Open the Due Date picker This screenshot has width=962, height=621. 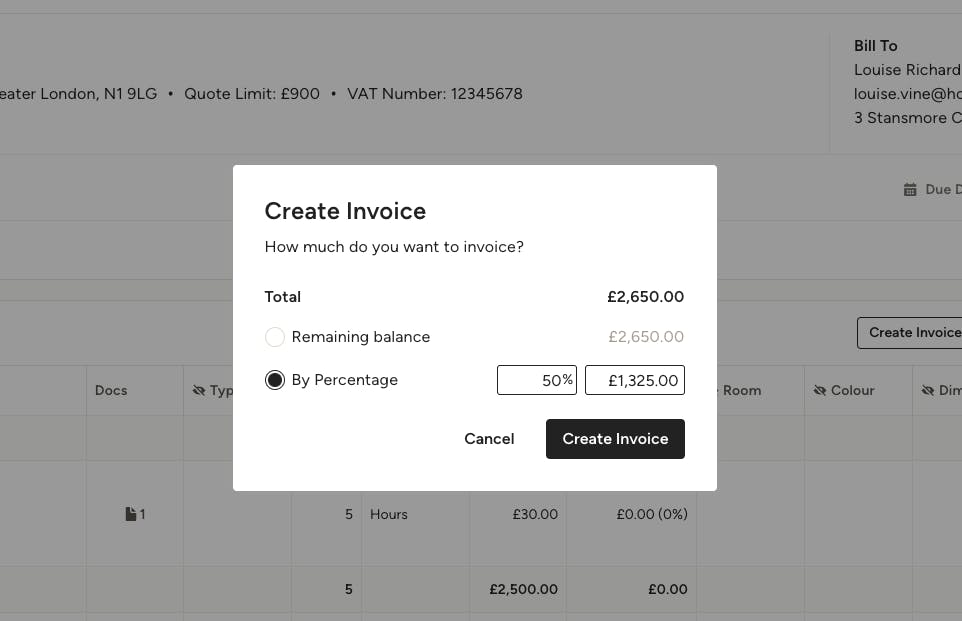click(940, 189)
